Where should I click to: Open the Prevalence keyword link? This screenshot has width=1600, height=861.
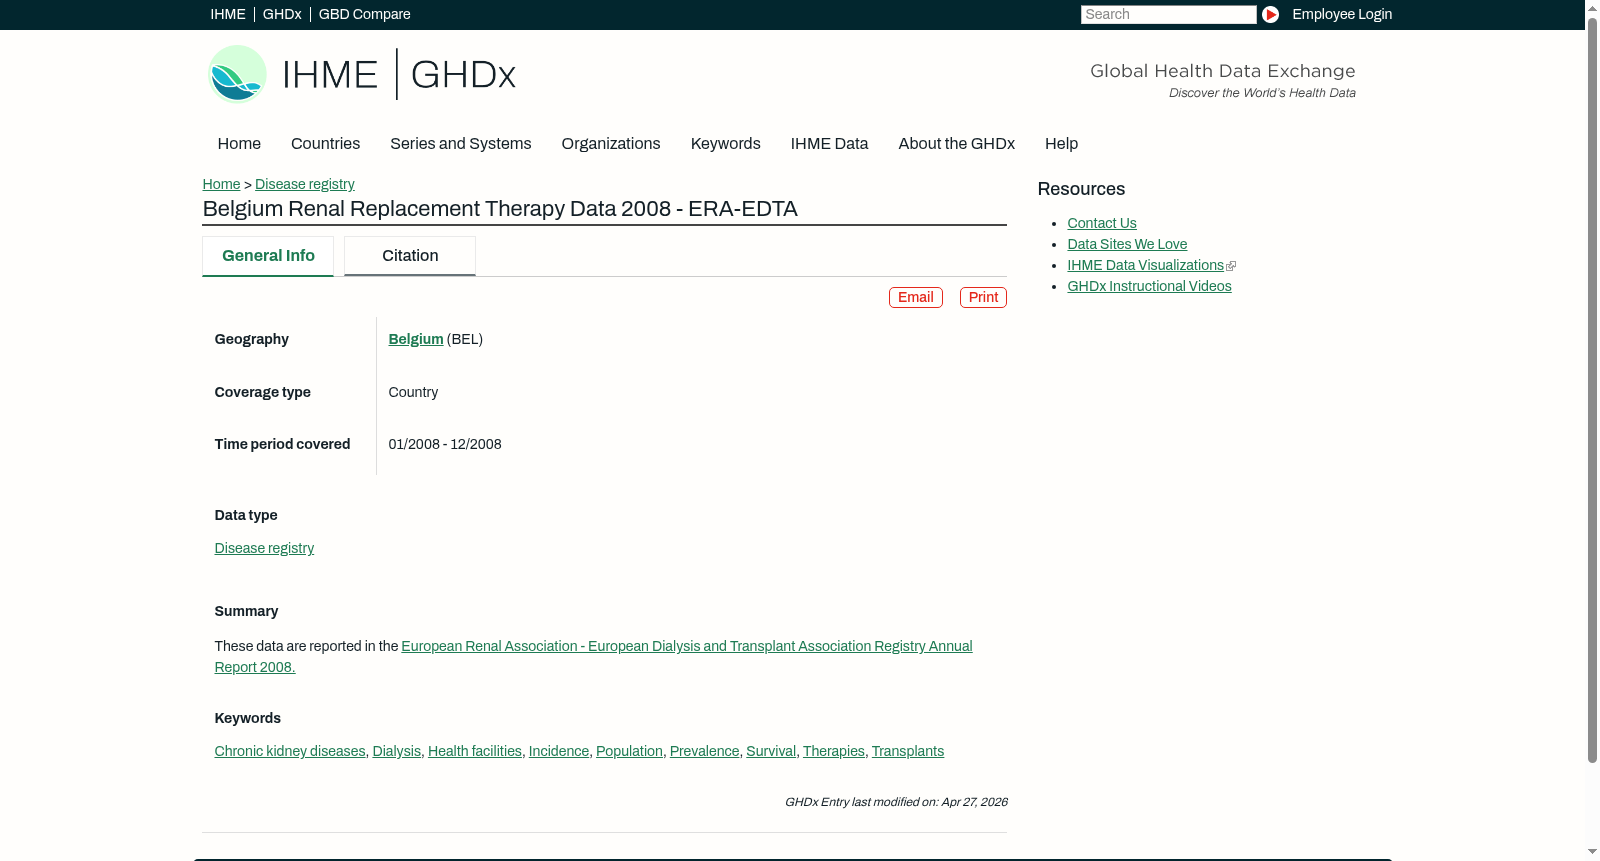click(x=704, y=751)
